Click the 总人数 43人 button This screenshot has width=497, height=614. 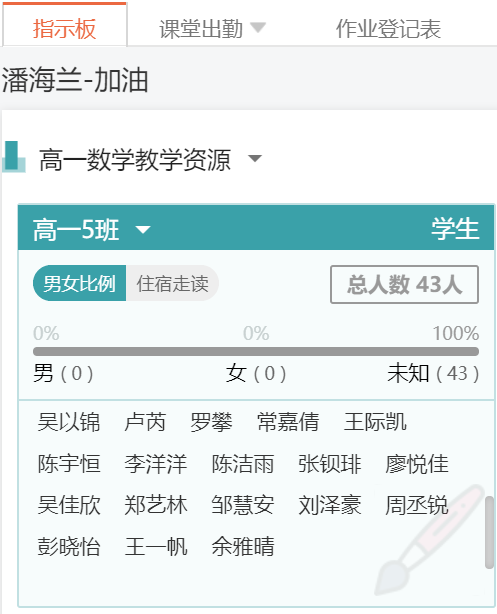[404, 284]
